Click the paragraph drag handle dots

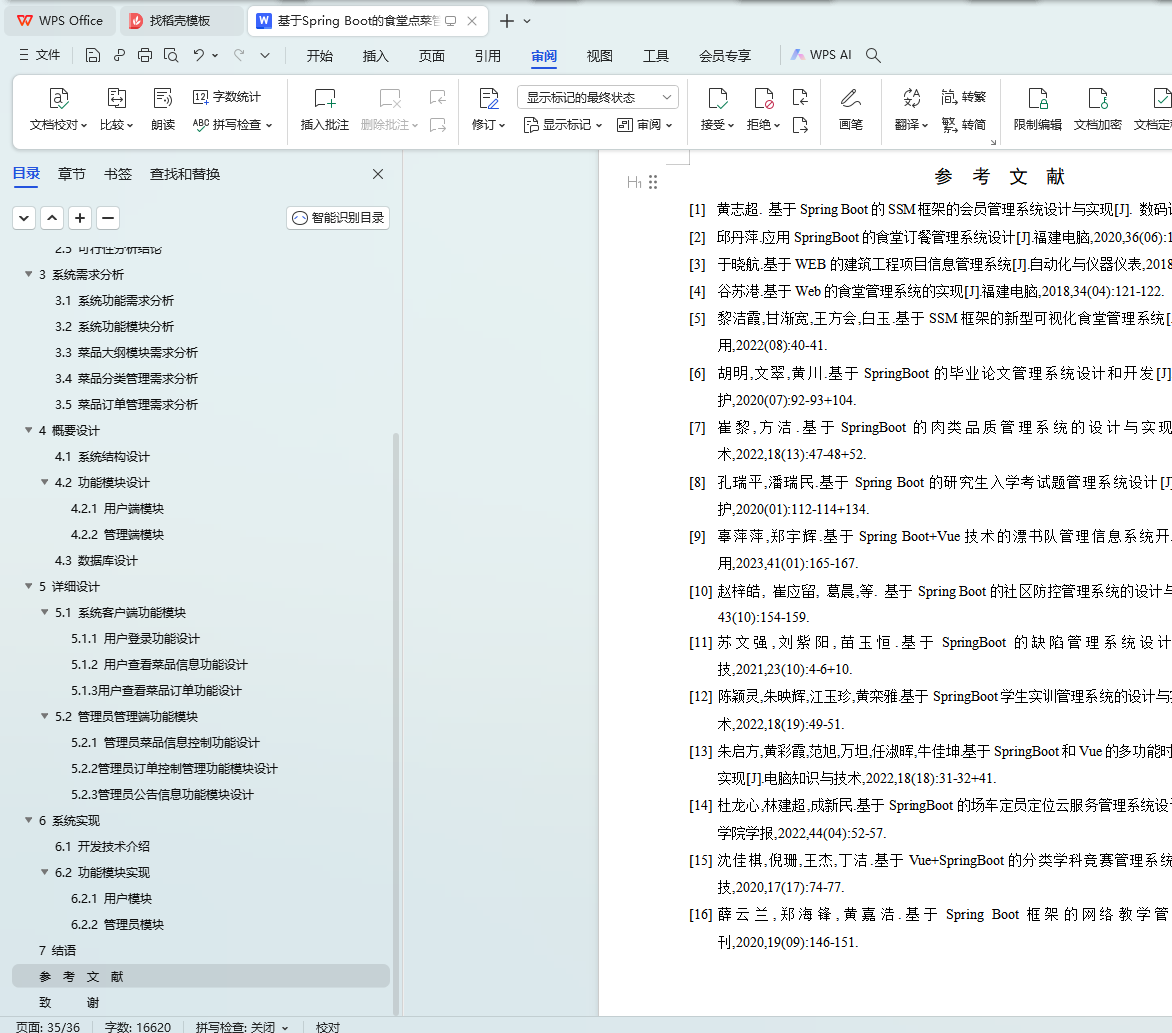pos(653,182)
